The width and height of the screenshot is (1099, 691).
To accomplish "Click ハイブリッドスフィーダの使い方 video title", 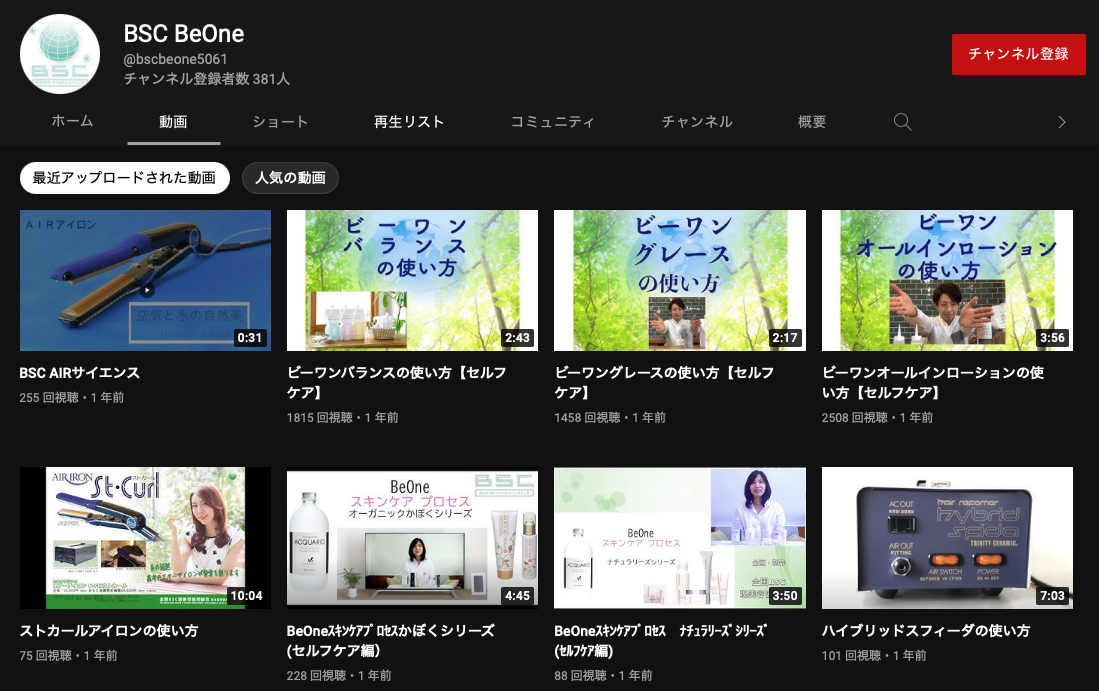I will [925, 631].
